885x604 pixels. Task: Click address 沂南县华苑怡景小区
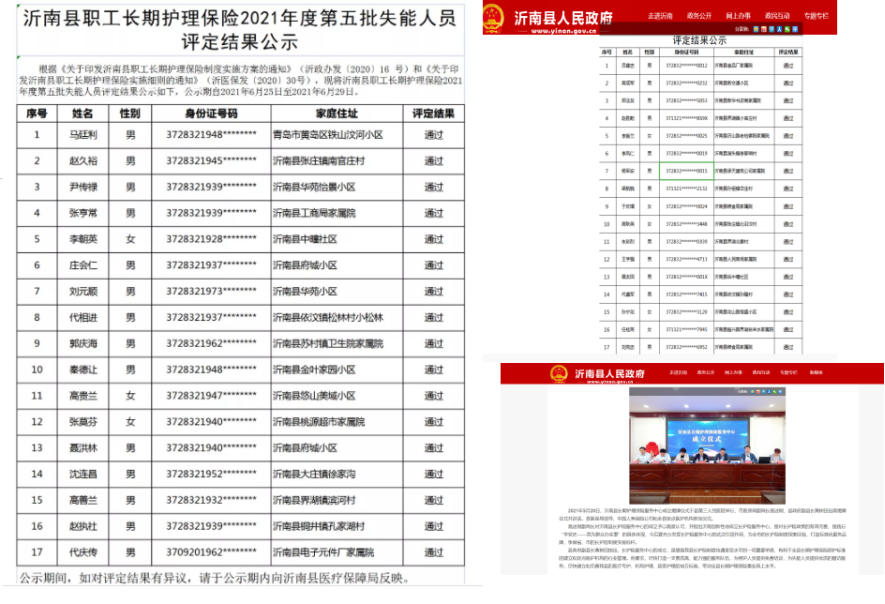314,187
